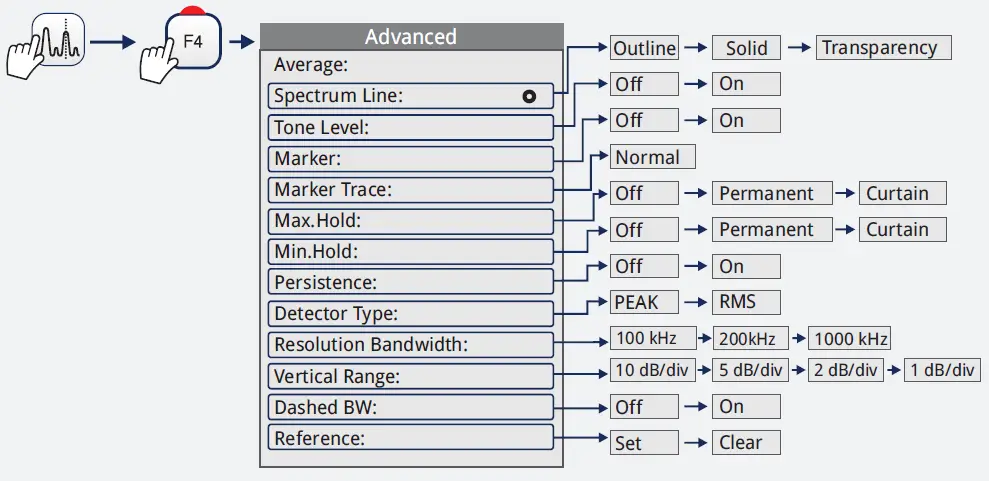Open the Detector Type setting
The height and width of the screenshot is (481, 989).
pyautogui.click(x=411, y=313)
